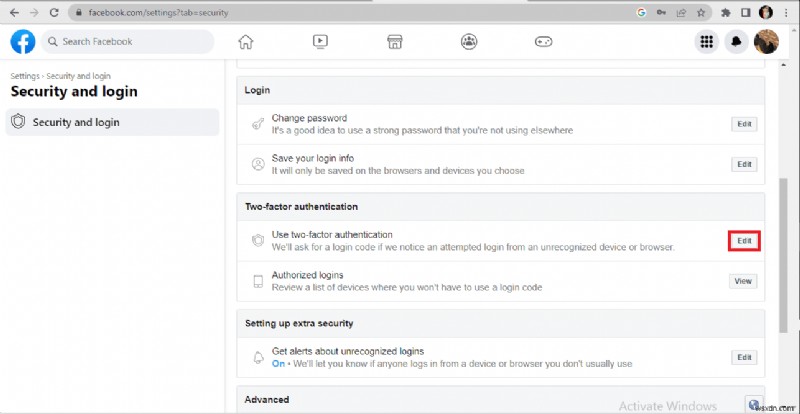
Task: Click the Authorized logins phone icon
Action: click(x=259, y=281)
